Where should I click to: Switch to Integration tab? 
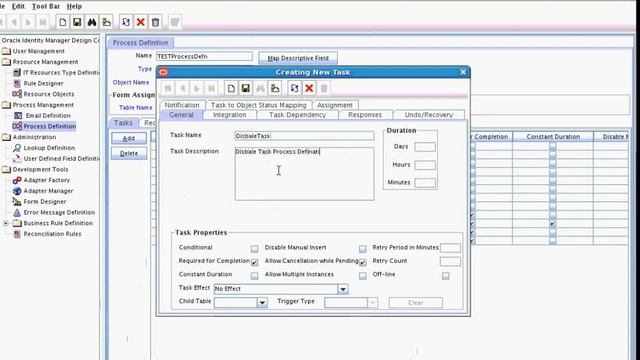tap(229, 115)
